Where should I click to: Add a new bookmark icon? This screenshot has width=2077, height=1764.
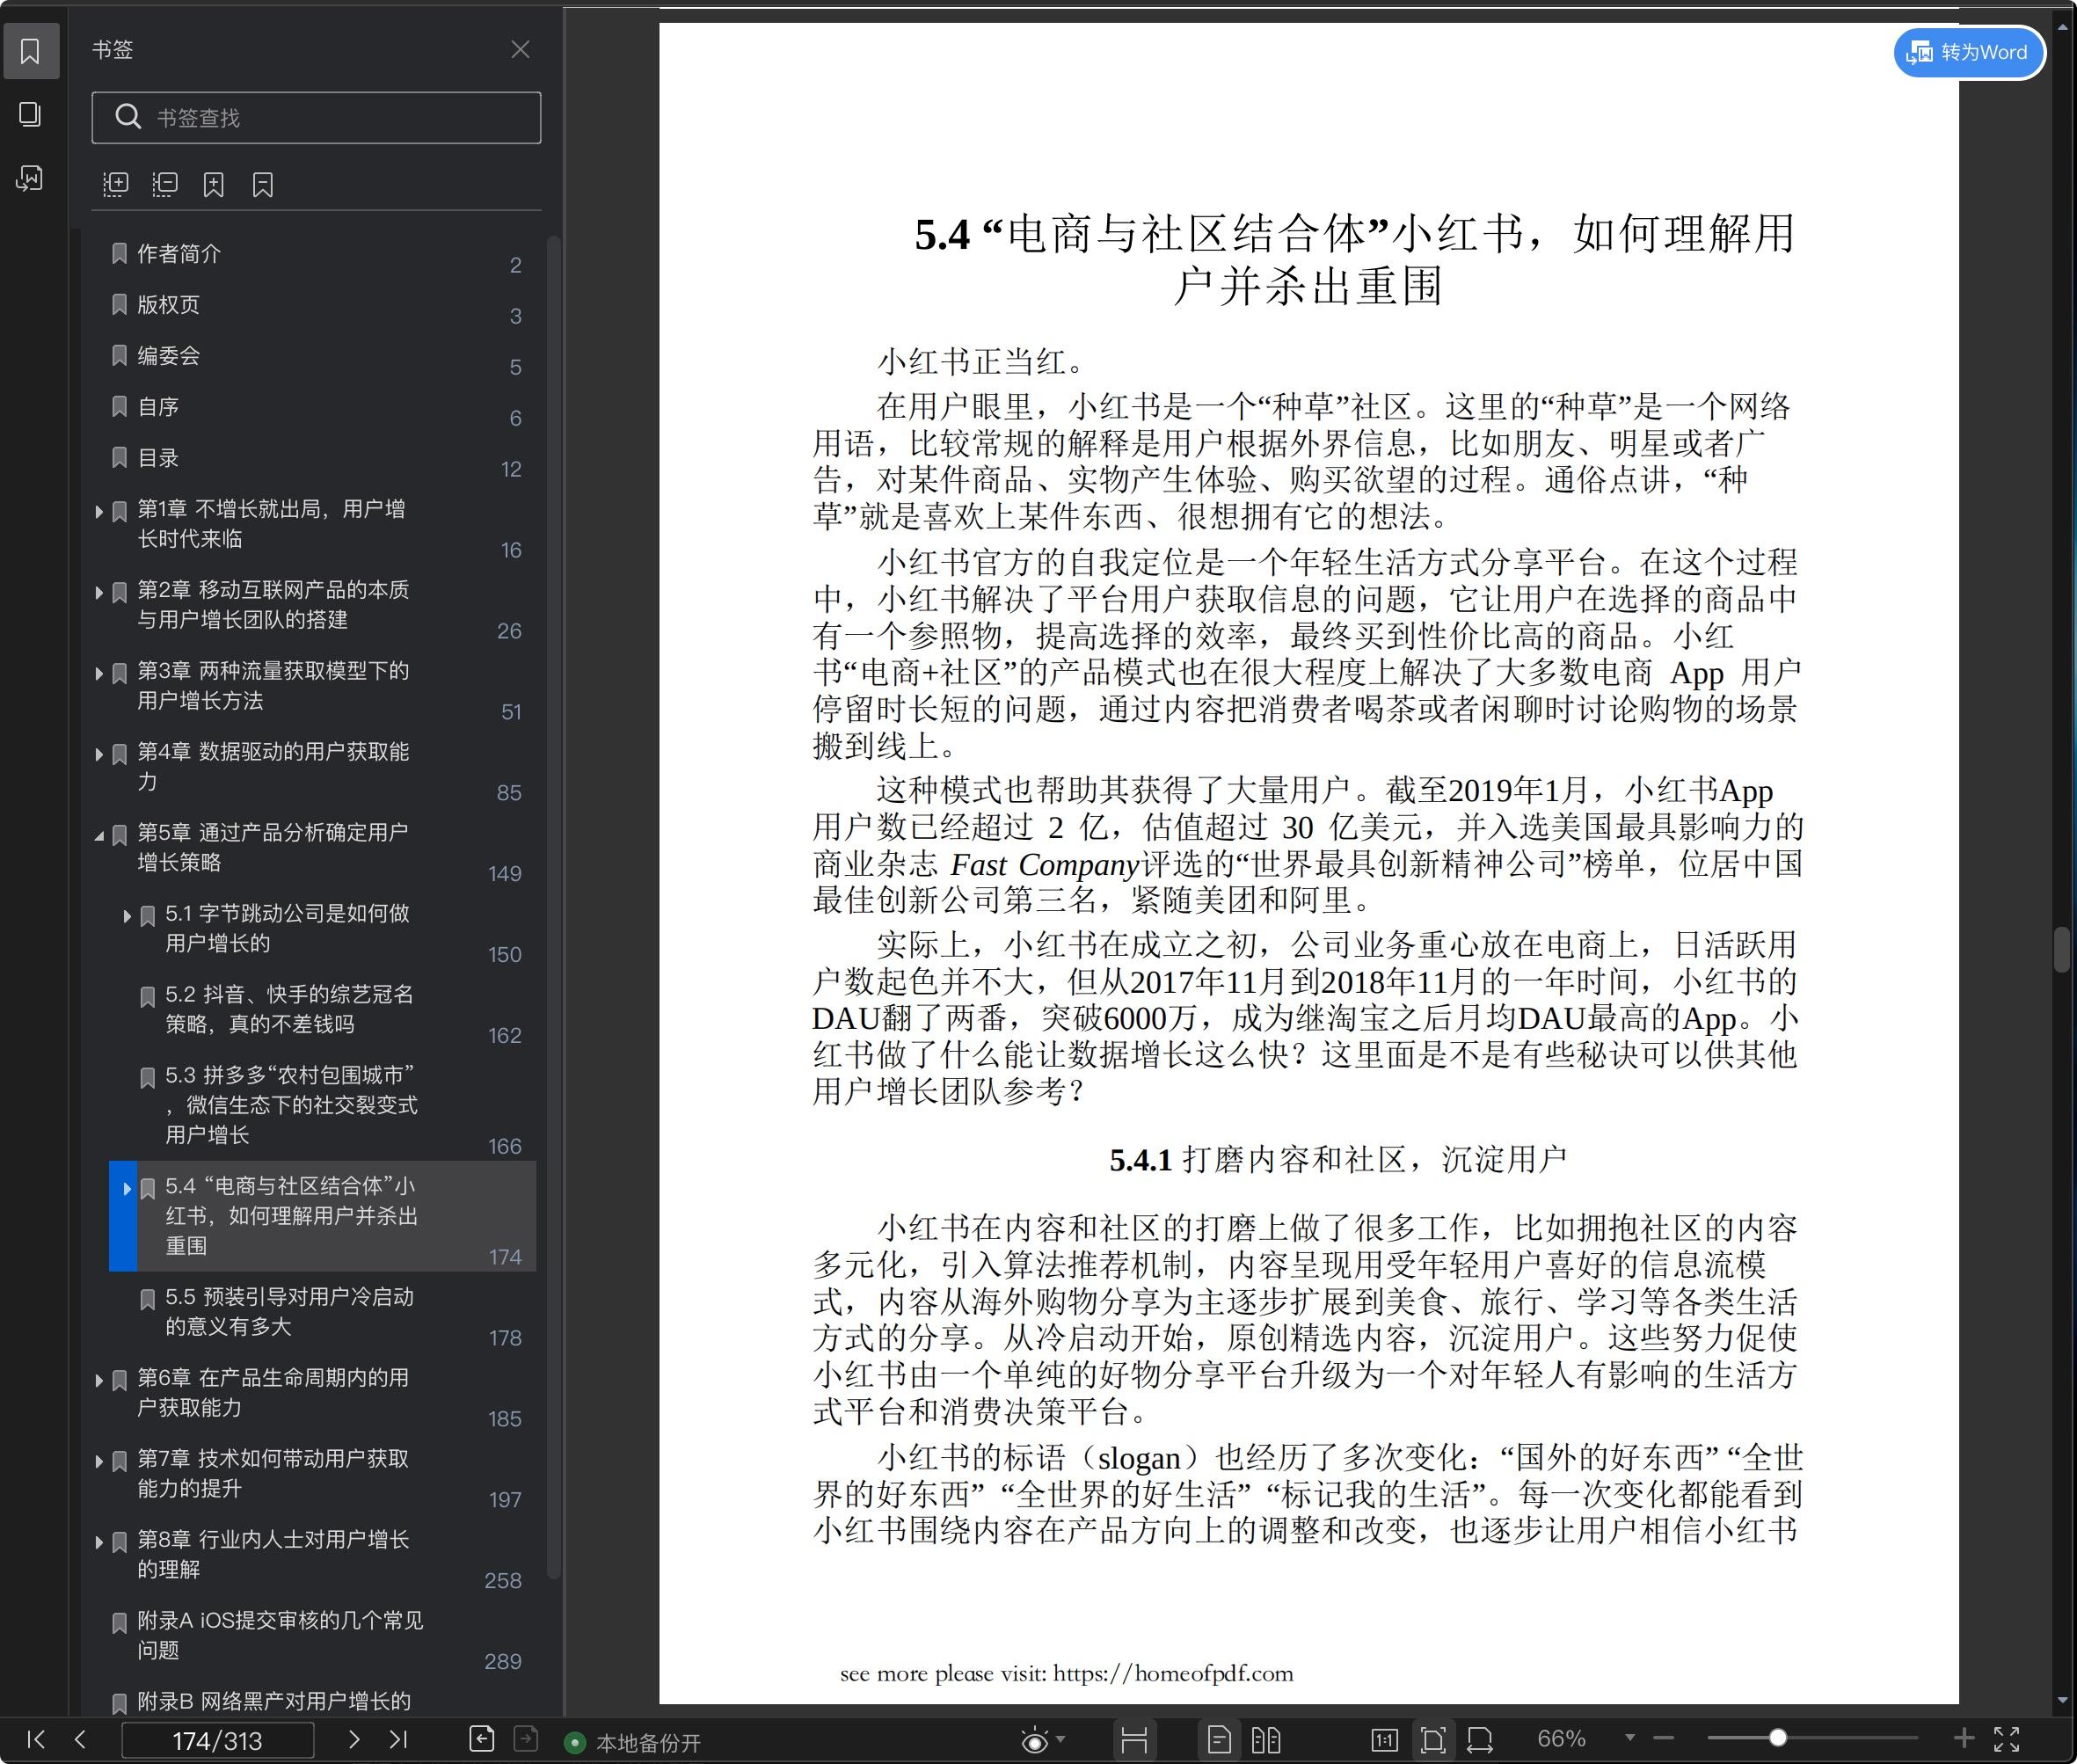click(x=214, y=184)
